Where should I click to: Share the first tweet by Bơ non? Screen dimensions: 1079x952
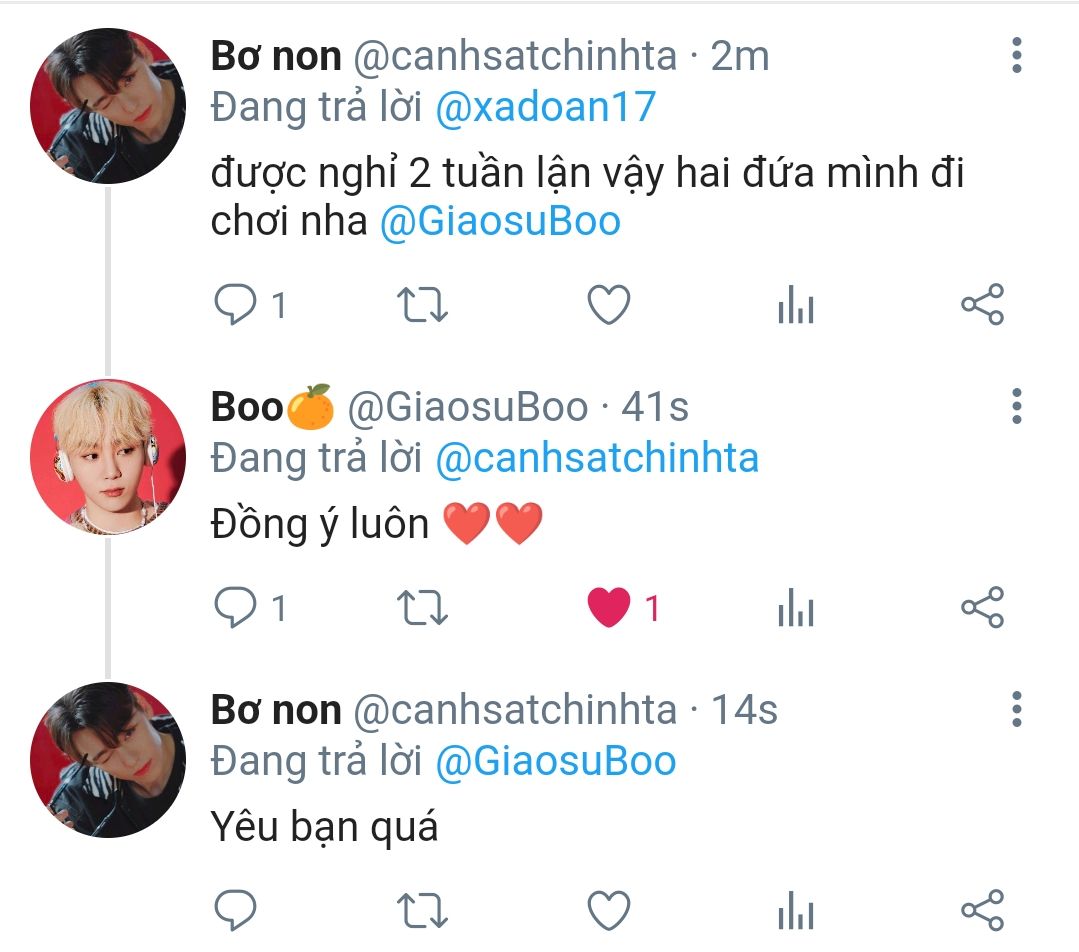tap(981, 305)
